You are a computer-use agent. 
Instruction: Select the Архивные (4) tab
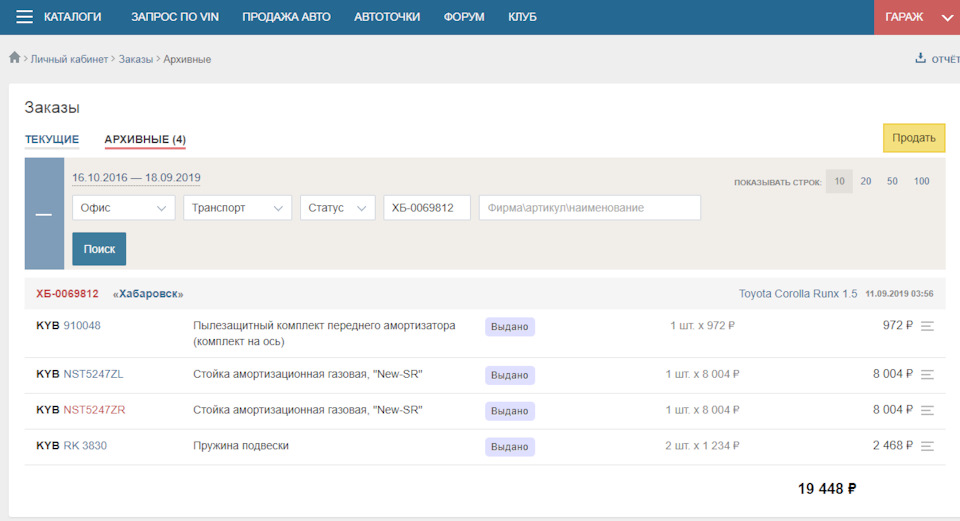point(145,140)
